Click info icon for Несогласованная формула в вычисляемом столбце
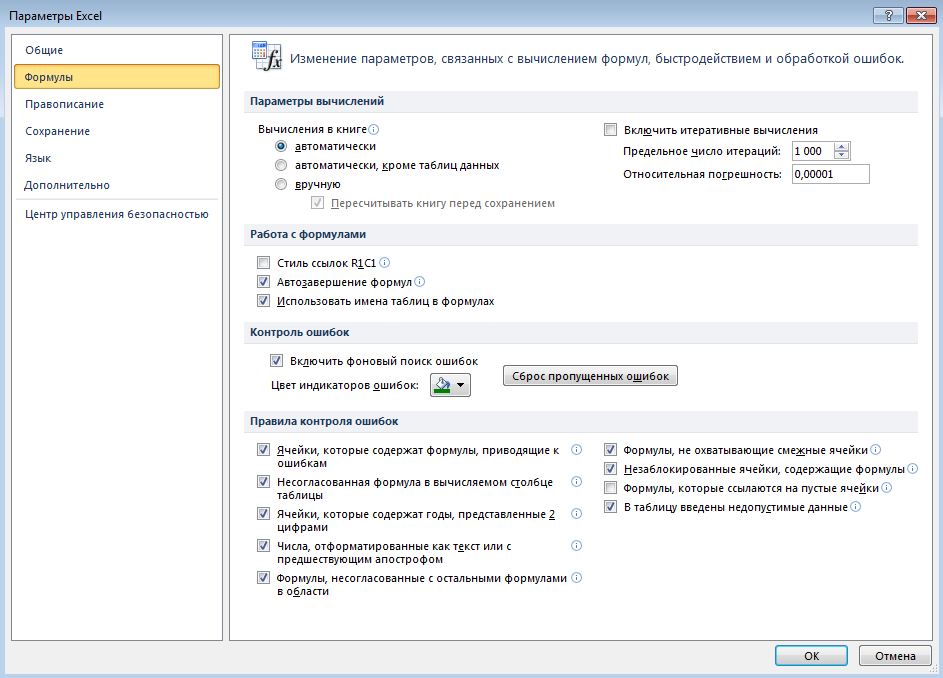The image size is (943, 678). [576, 482]
